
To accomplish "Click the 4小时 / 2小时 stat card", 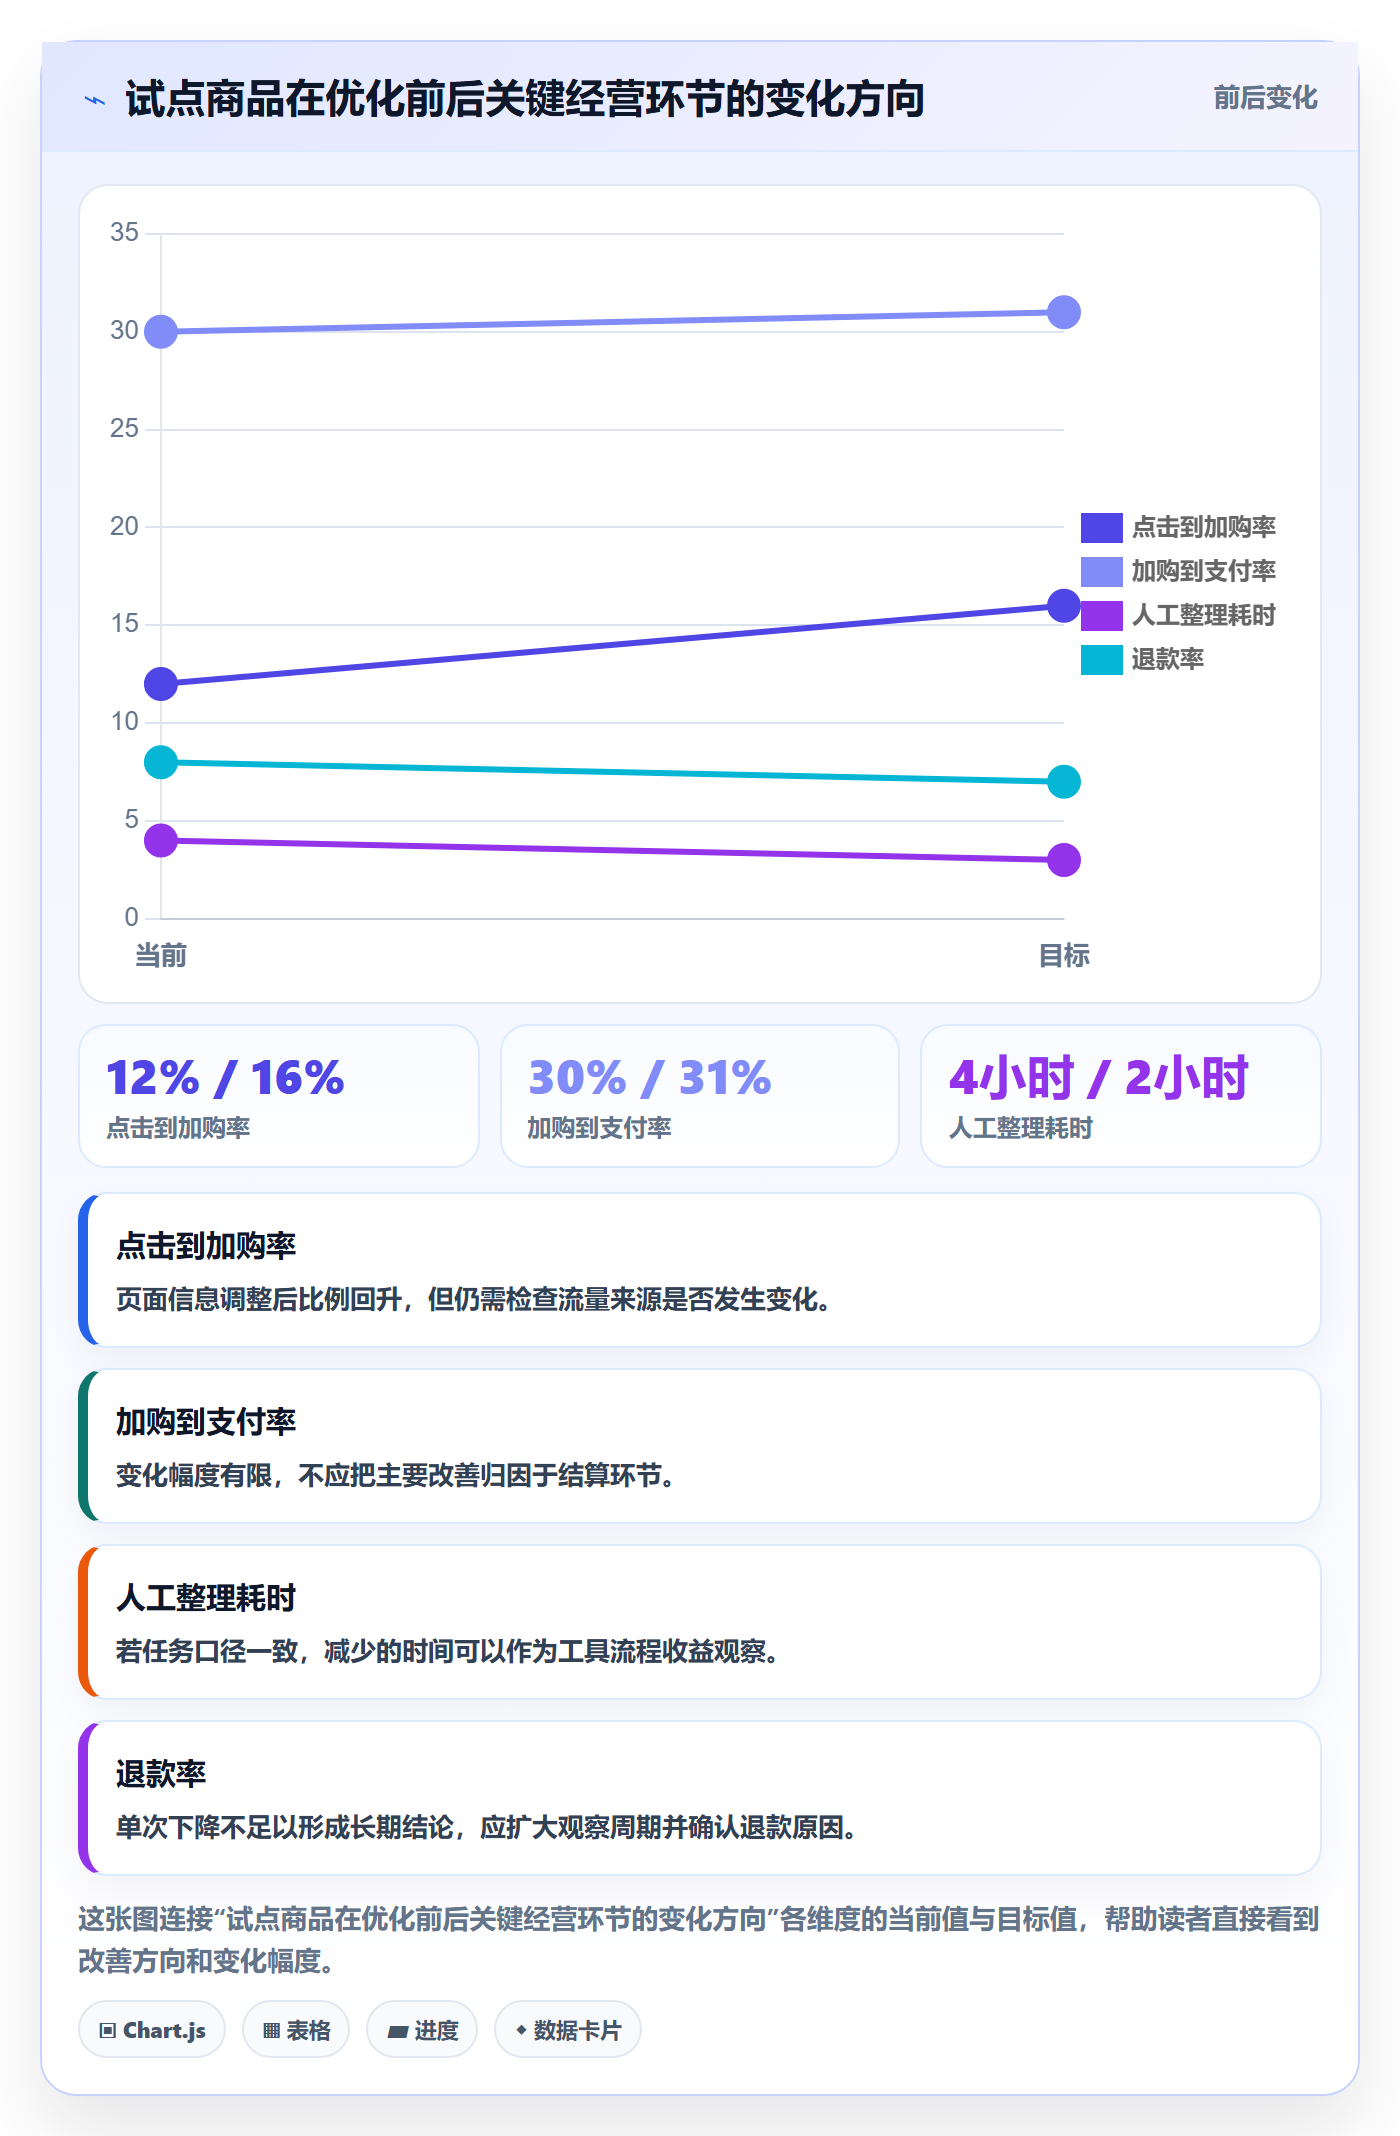I will [1121, 1096].
